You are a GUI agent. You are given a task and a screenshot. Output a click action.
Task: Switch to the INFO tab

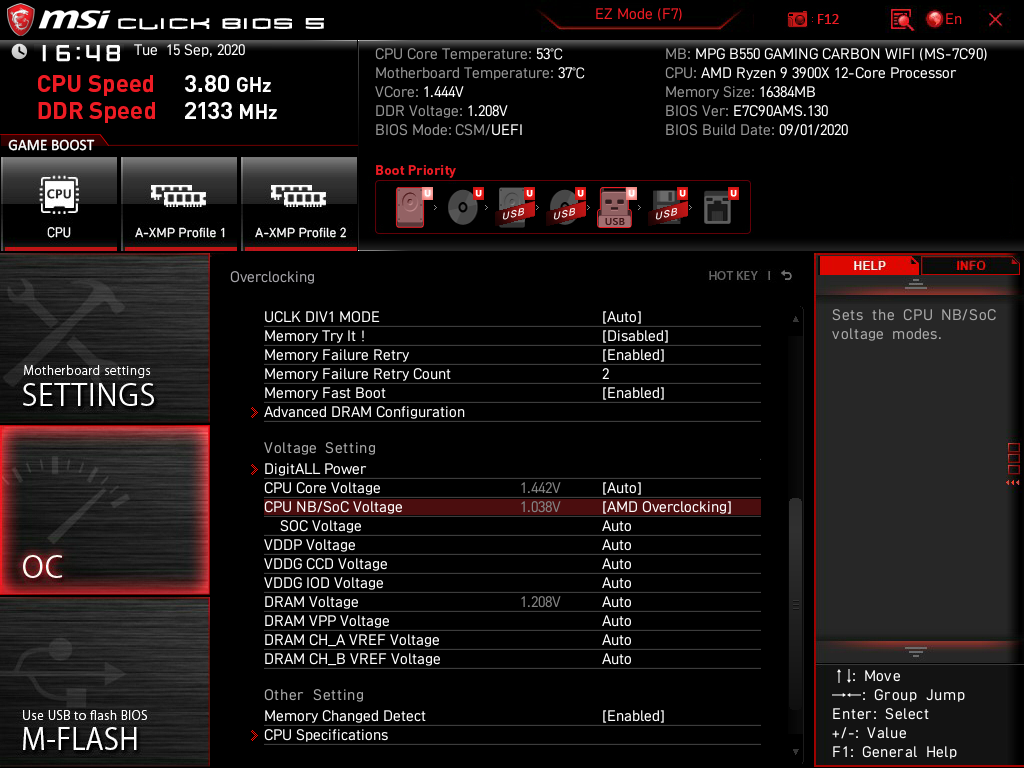tap(970, 265)
